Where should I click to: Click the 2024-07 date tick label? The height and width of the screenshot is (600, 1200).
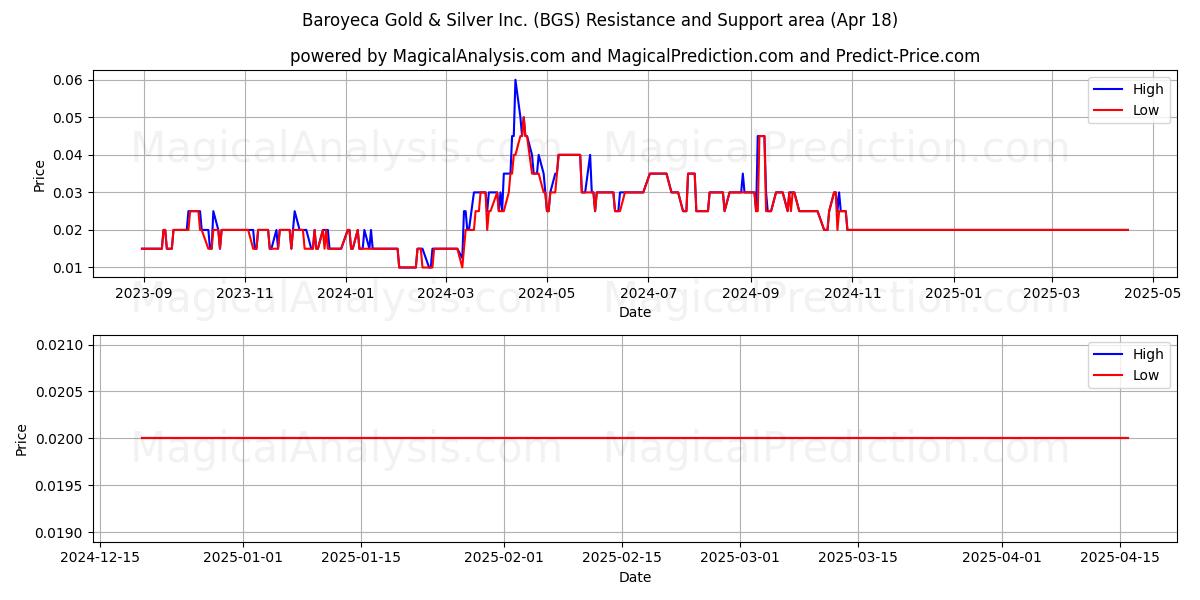coord(648,293)
